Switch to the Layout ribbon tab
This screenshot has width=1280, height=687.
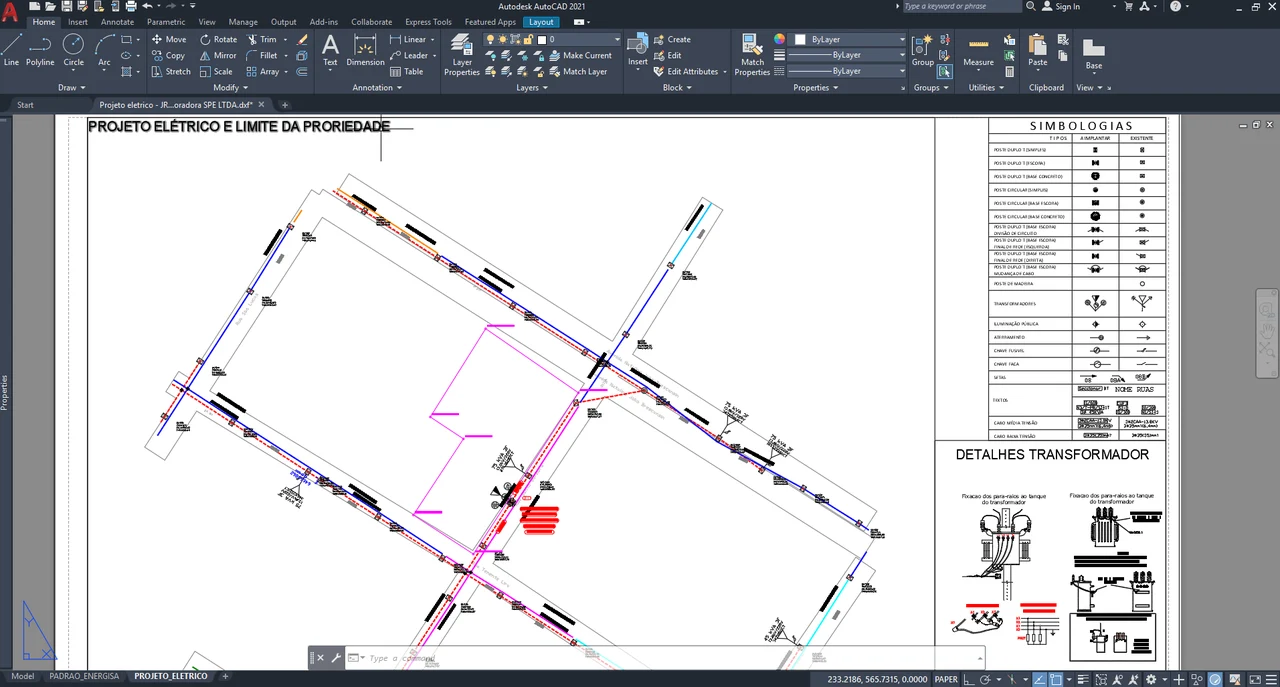[541, 22]
